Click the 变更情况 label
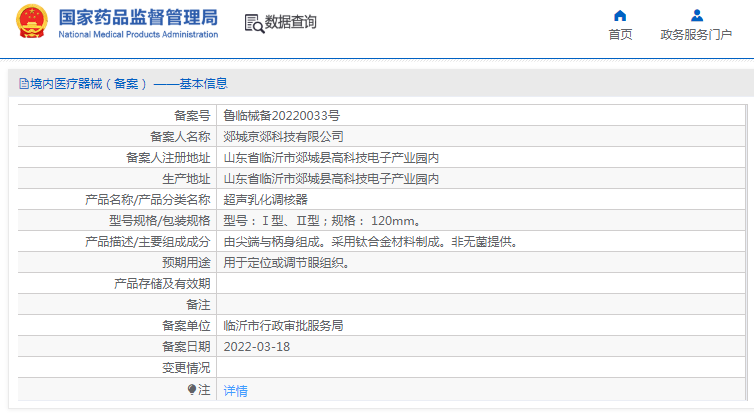The height and width of the screenshot is (417, 754). pos(186,368)
